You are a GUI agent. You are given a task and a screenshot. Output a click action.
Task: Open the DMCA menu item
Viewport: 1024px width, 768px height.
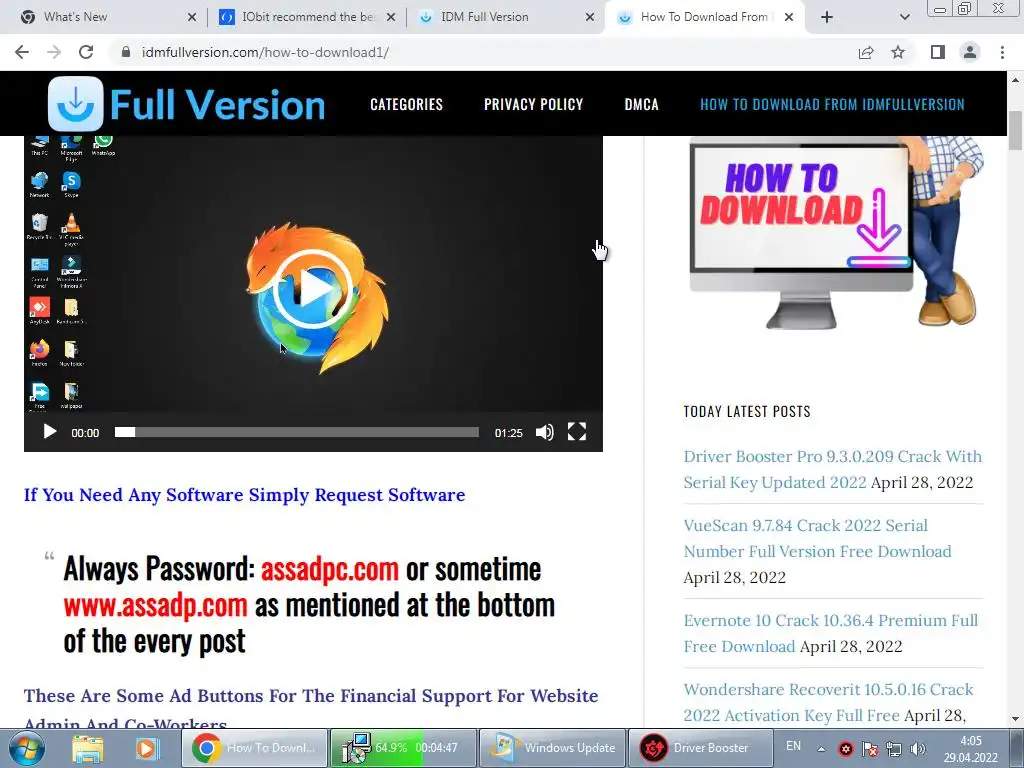click(641, 104)
